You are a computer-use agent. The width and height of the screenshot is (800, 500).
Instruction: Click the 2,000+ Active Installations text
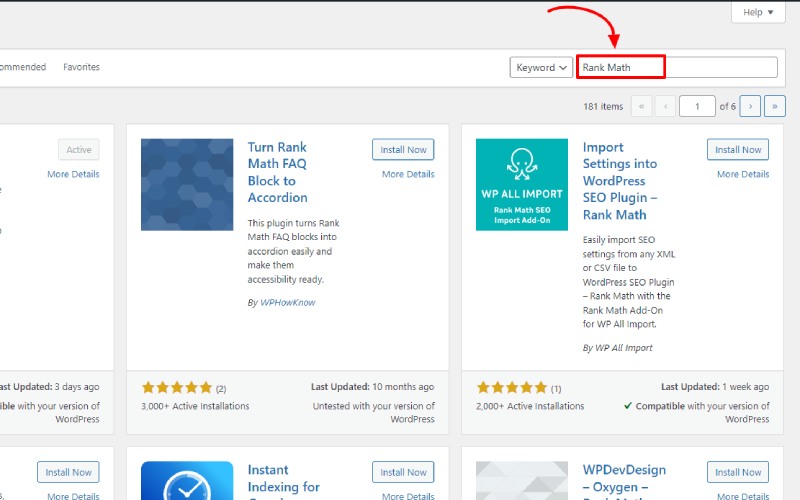tap(530, 406)
